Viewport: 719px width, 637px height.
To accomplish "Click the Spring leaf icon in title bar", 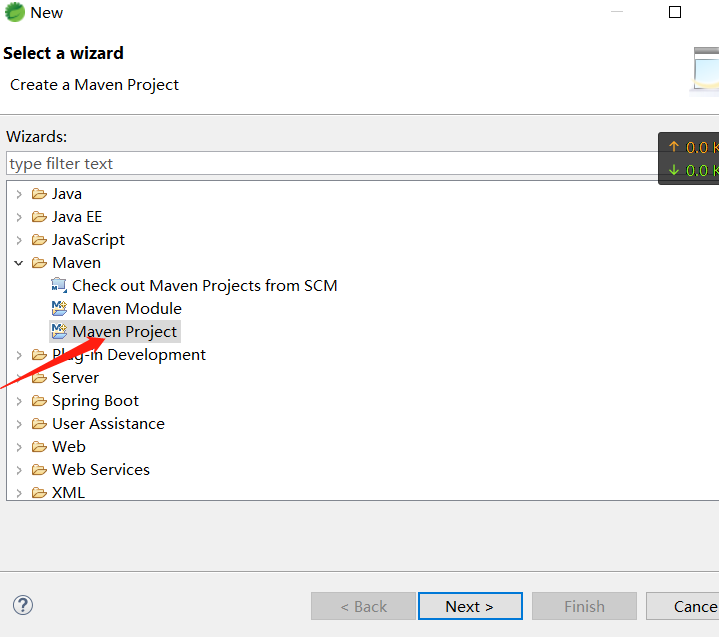I will 14,12.
